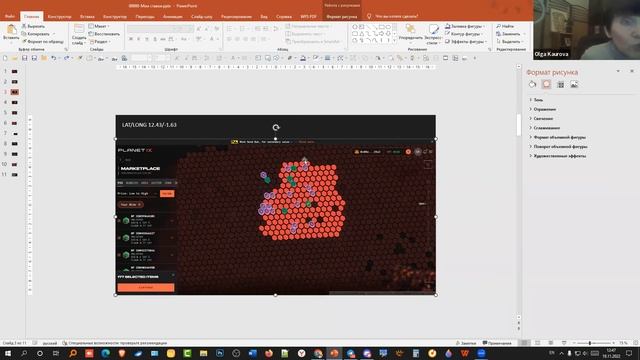Screen dimensions: 640x360
Task: Expand the Сглаживание section
Action: coord(544,128)
